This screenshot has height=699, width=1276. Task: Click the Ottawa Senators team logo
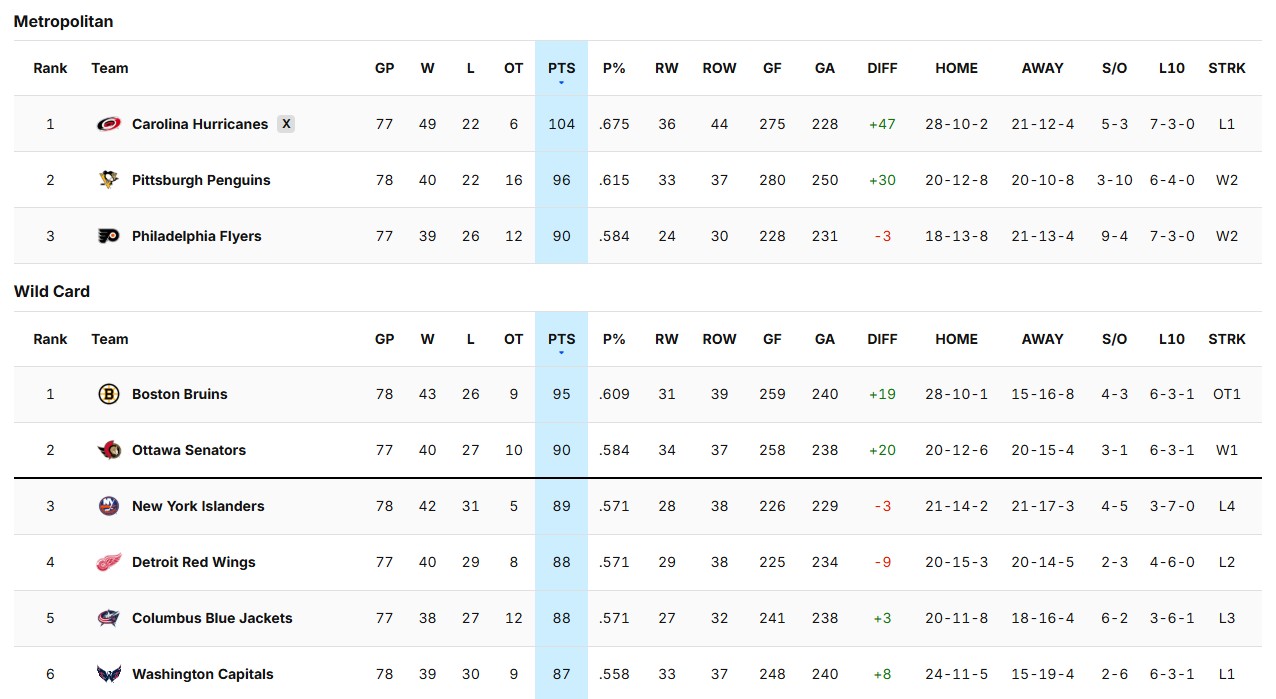coord(108,450)
